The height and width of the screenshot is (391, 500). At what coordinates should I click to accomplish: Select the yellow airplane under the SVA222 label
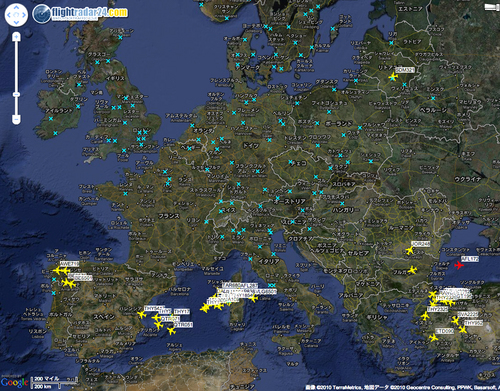point(455,320)
